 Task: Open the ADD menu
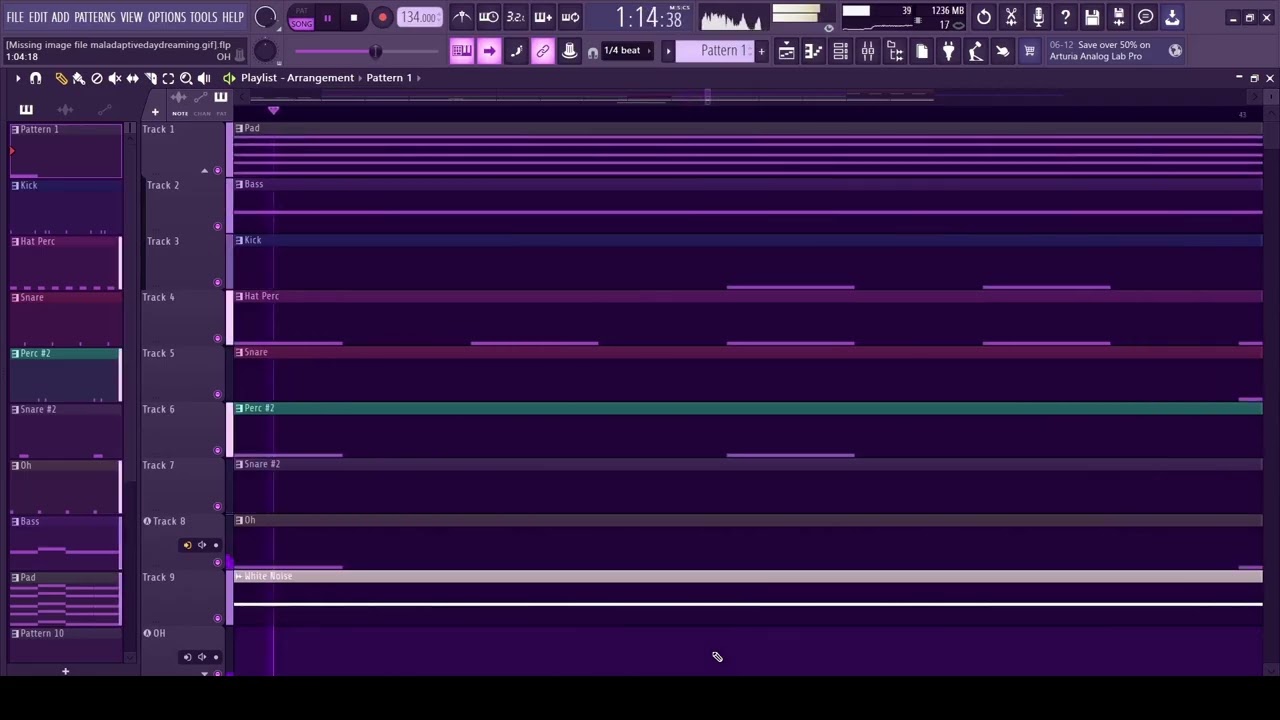(60, 17)
